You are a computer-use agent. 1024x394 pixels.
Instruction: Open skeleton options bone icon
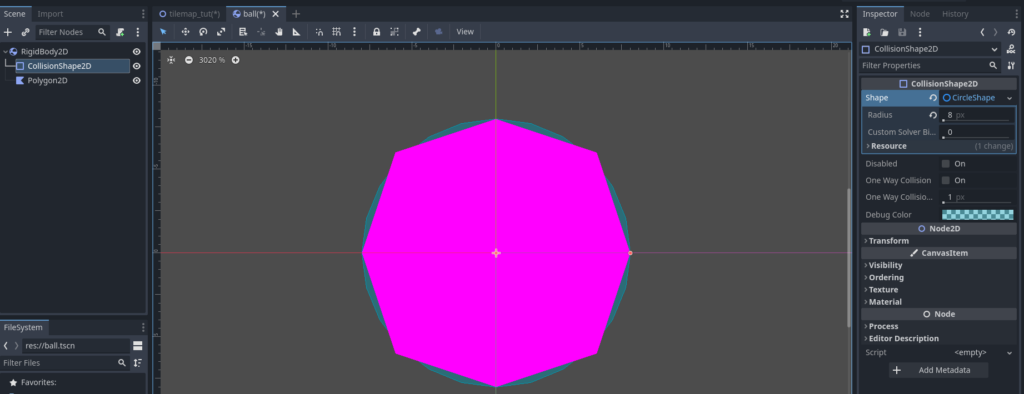click(417, 31)
